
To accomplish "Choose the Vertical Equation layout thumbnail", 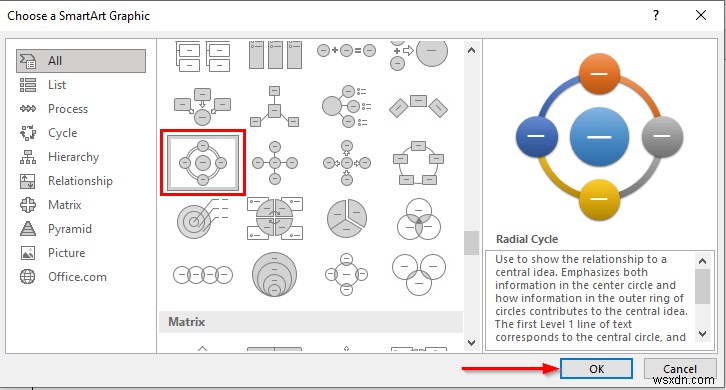I will [x=419, y=55].
